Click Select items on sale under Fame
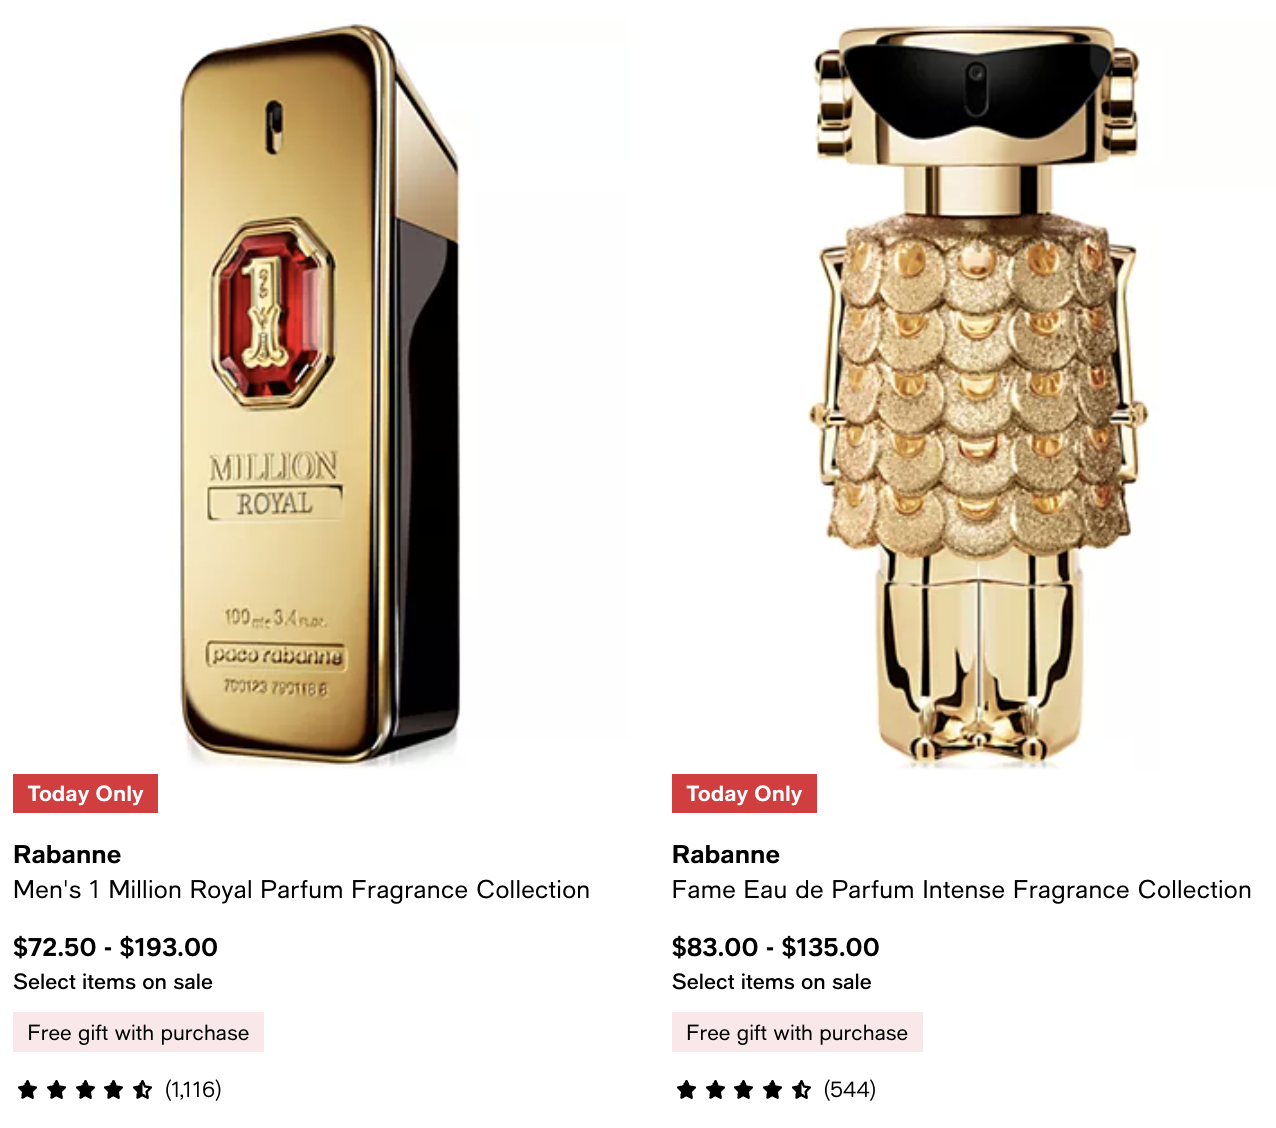 coord(771,982)
